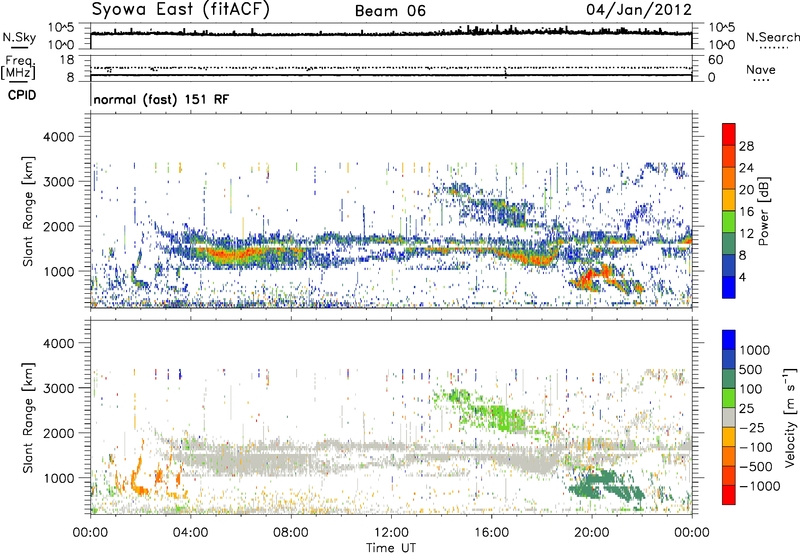Viewport: 800px width, 554px height.
Task: Click the '-25' label on velocity colorbar
Action: point(754,427)
